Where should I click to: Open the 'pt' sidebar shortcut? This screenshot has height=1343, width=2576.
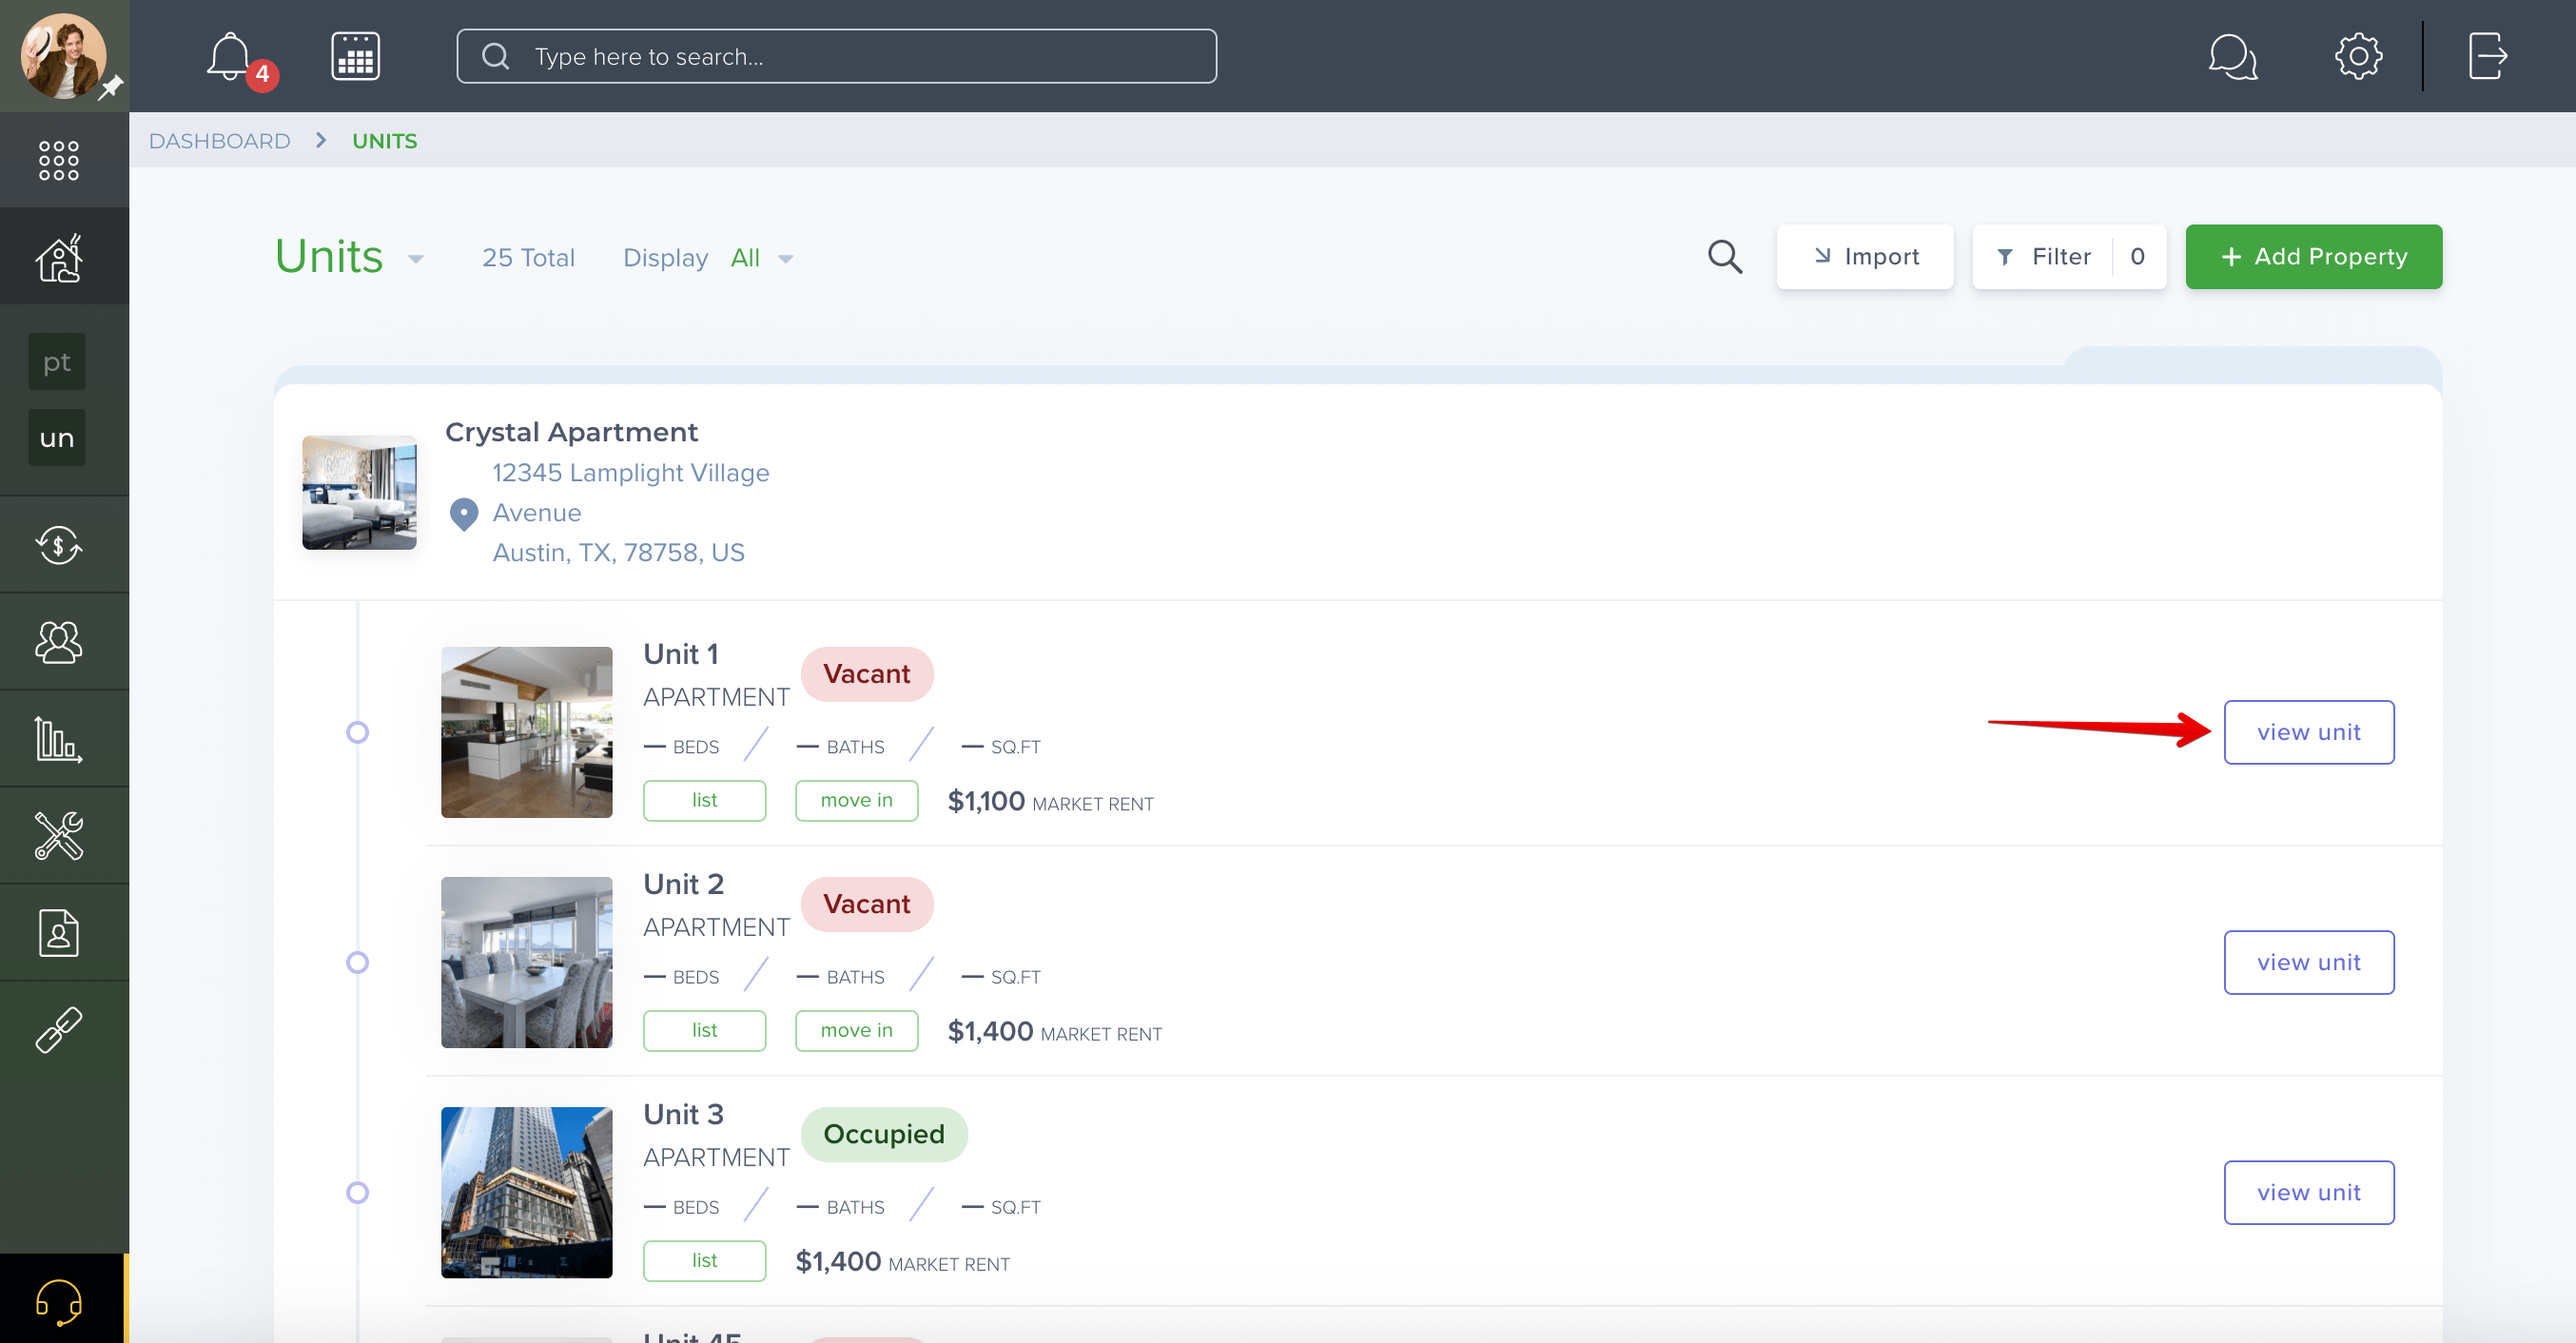tap(57, 361)
